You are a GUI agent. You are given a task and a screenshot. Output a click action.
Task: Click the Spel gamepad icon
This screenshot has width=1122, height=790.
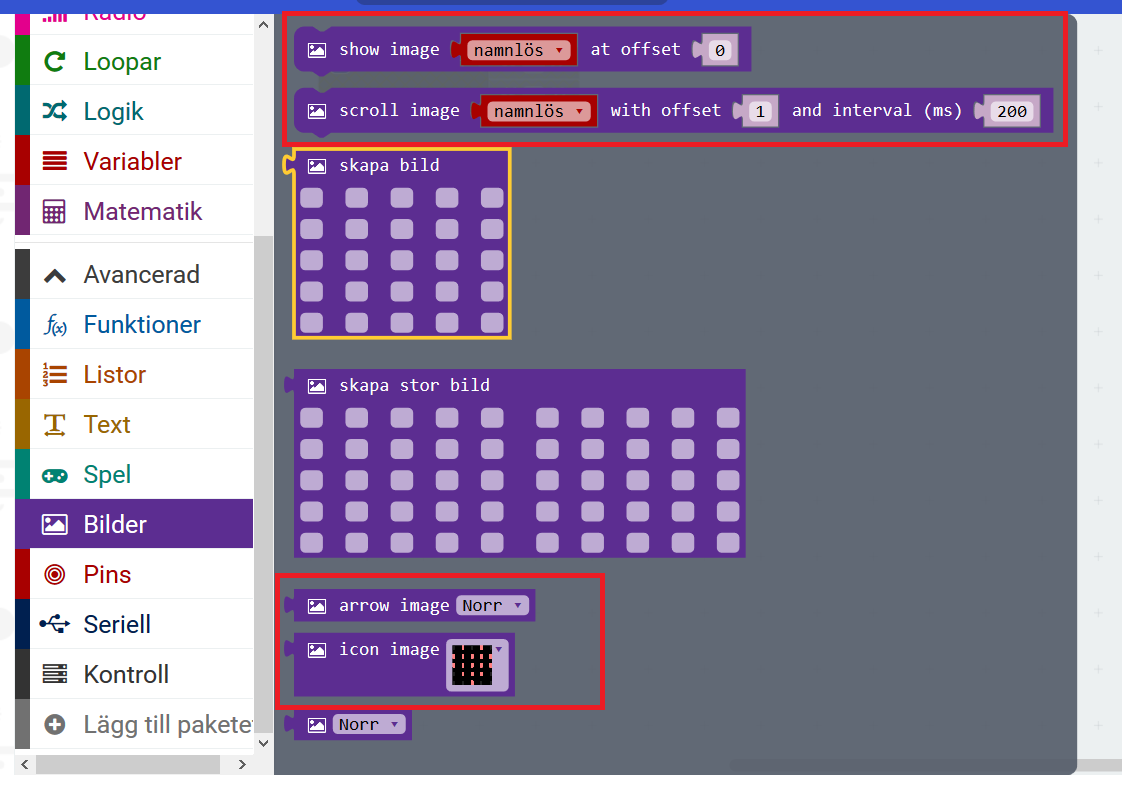(54, 475)
